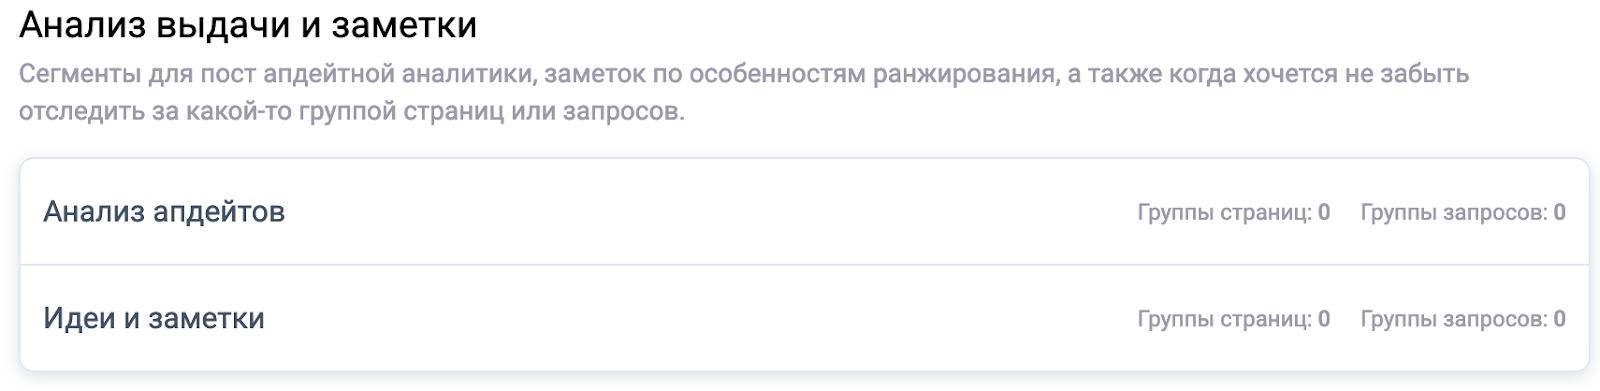Click empty middle area of Анализ апдейтов row
Image resolution: width=1600 pixels, height=391 pixels.
tap(710, 212)
